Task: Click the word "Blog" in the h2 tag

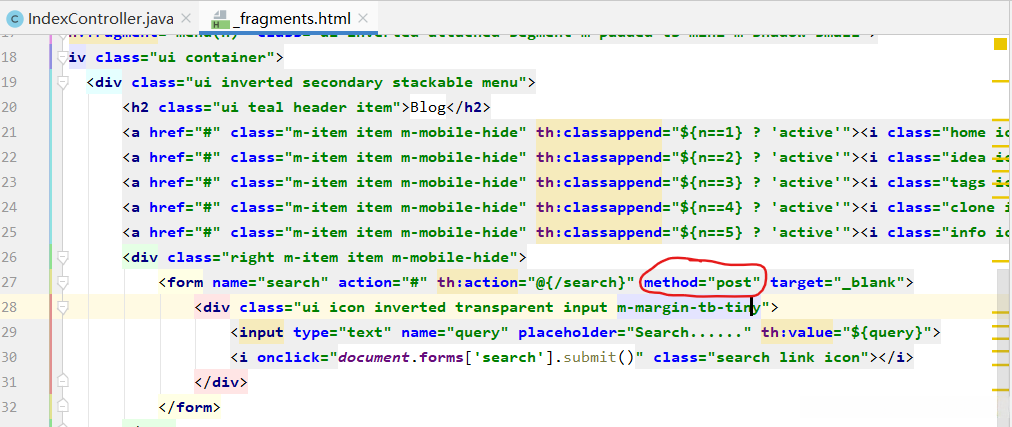Action: click(428, 107)
